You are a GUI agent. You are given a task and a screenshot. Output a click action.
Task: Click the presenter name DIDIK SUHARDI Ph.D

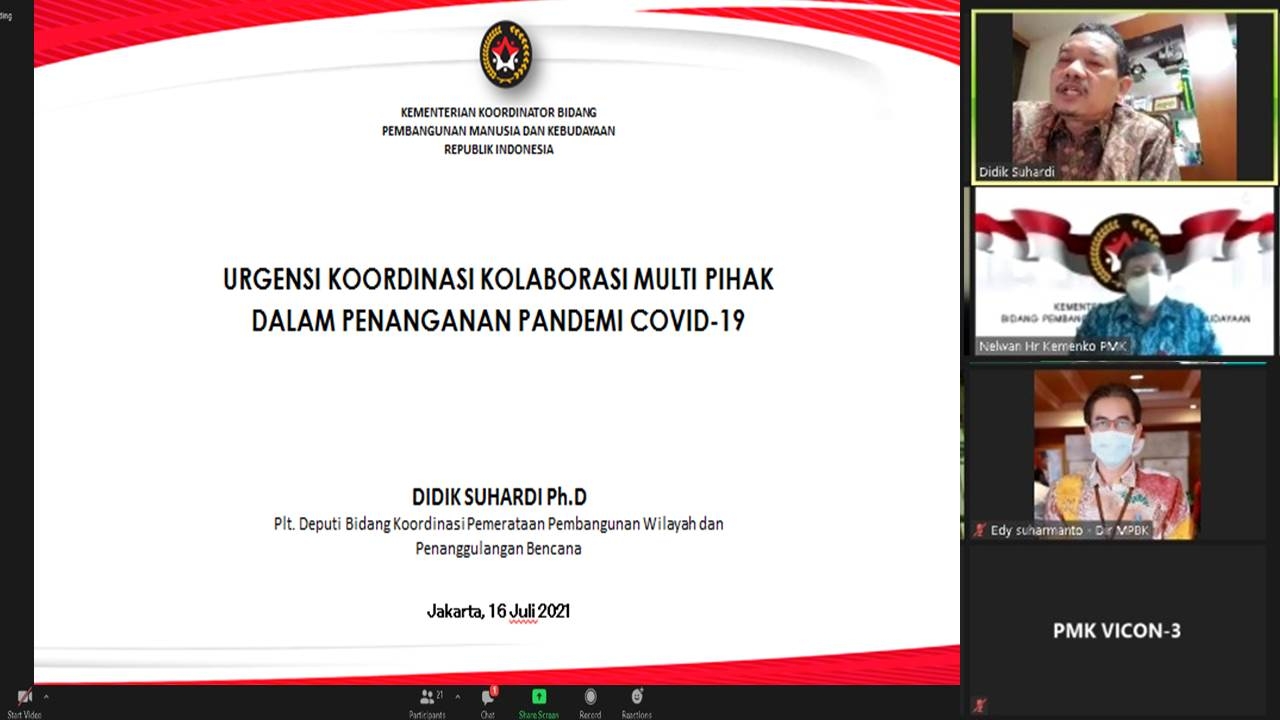pyautogui.click(x=498, y=497)
